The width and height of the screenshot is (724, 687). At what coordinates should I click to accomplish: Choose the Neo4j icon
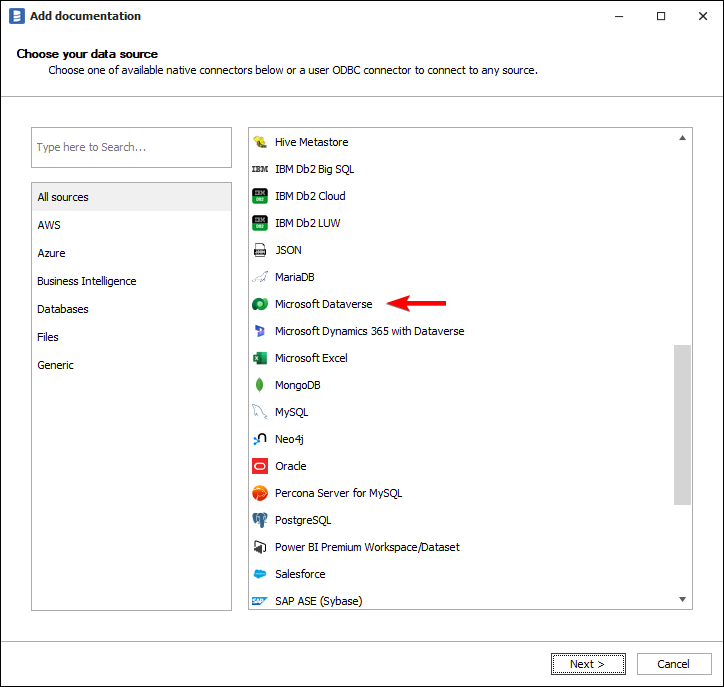click(x=260, y=439)
